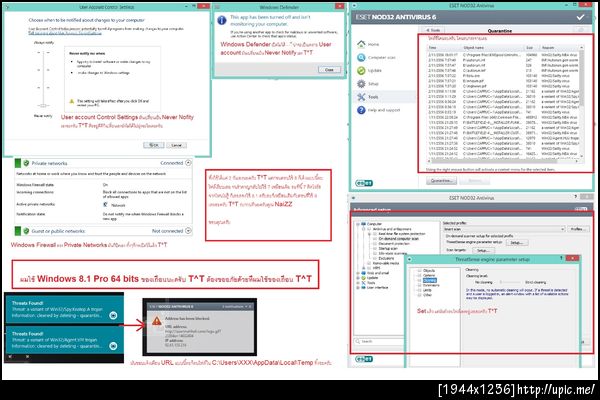Sort quarantine list by Reason column
600x400 pixels.
559,47
